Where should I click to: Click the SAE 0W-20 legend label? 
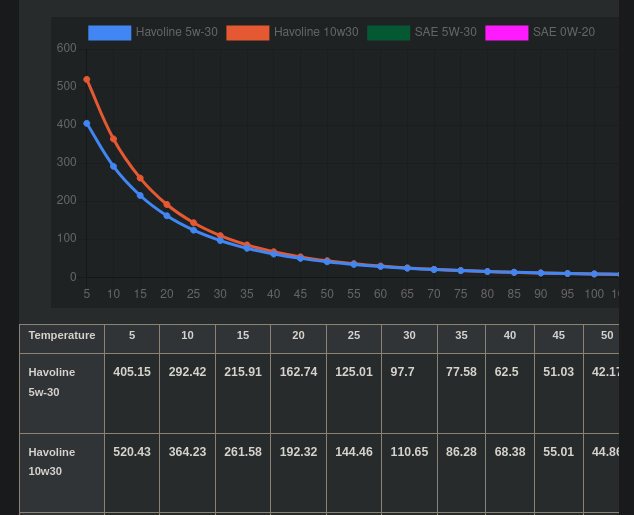pos(564,32)
